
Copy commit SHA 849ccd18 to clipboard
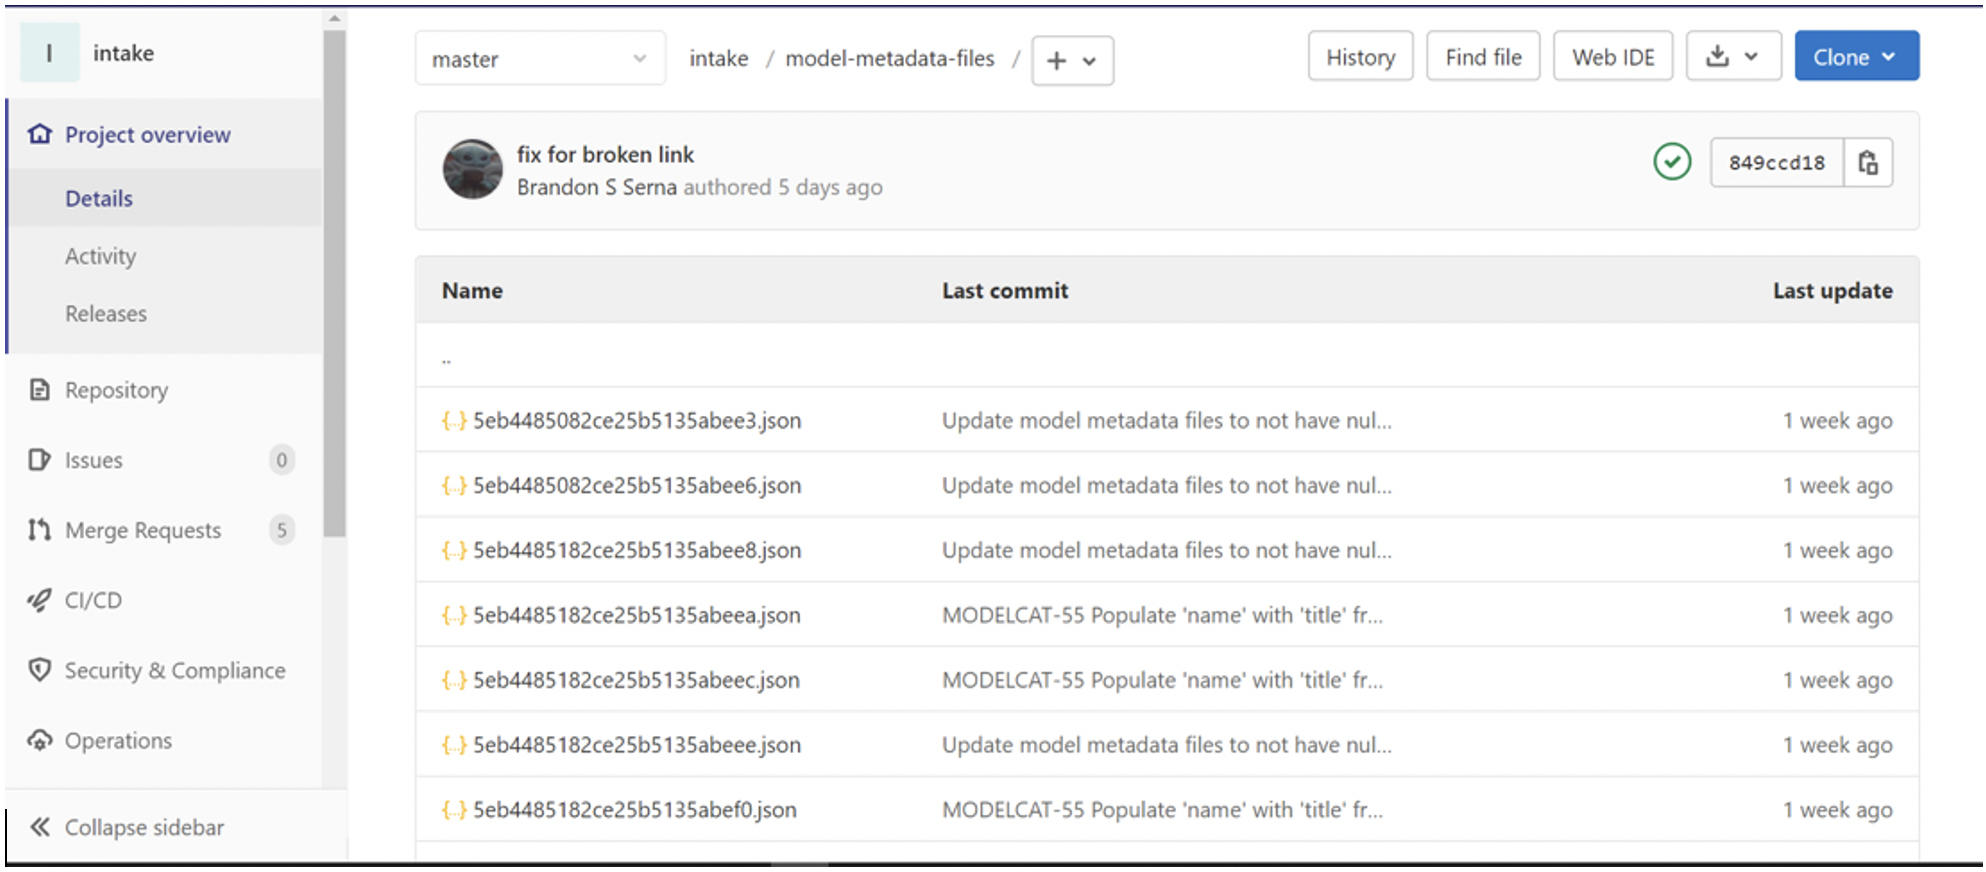tap(1867, 162)
